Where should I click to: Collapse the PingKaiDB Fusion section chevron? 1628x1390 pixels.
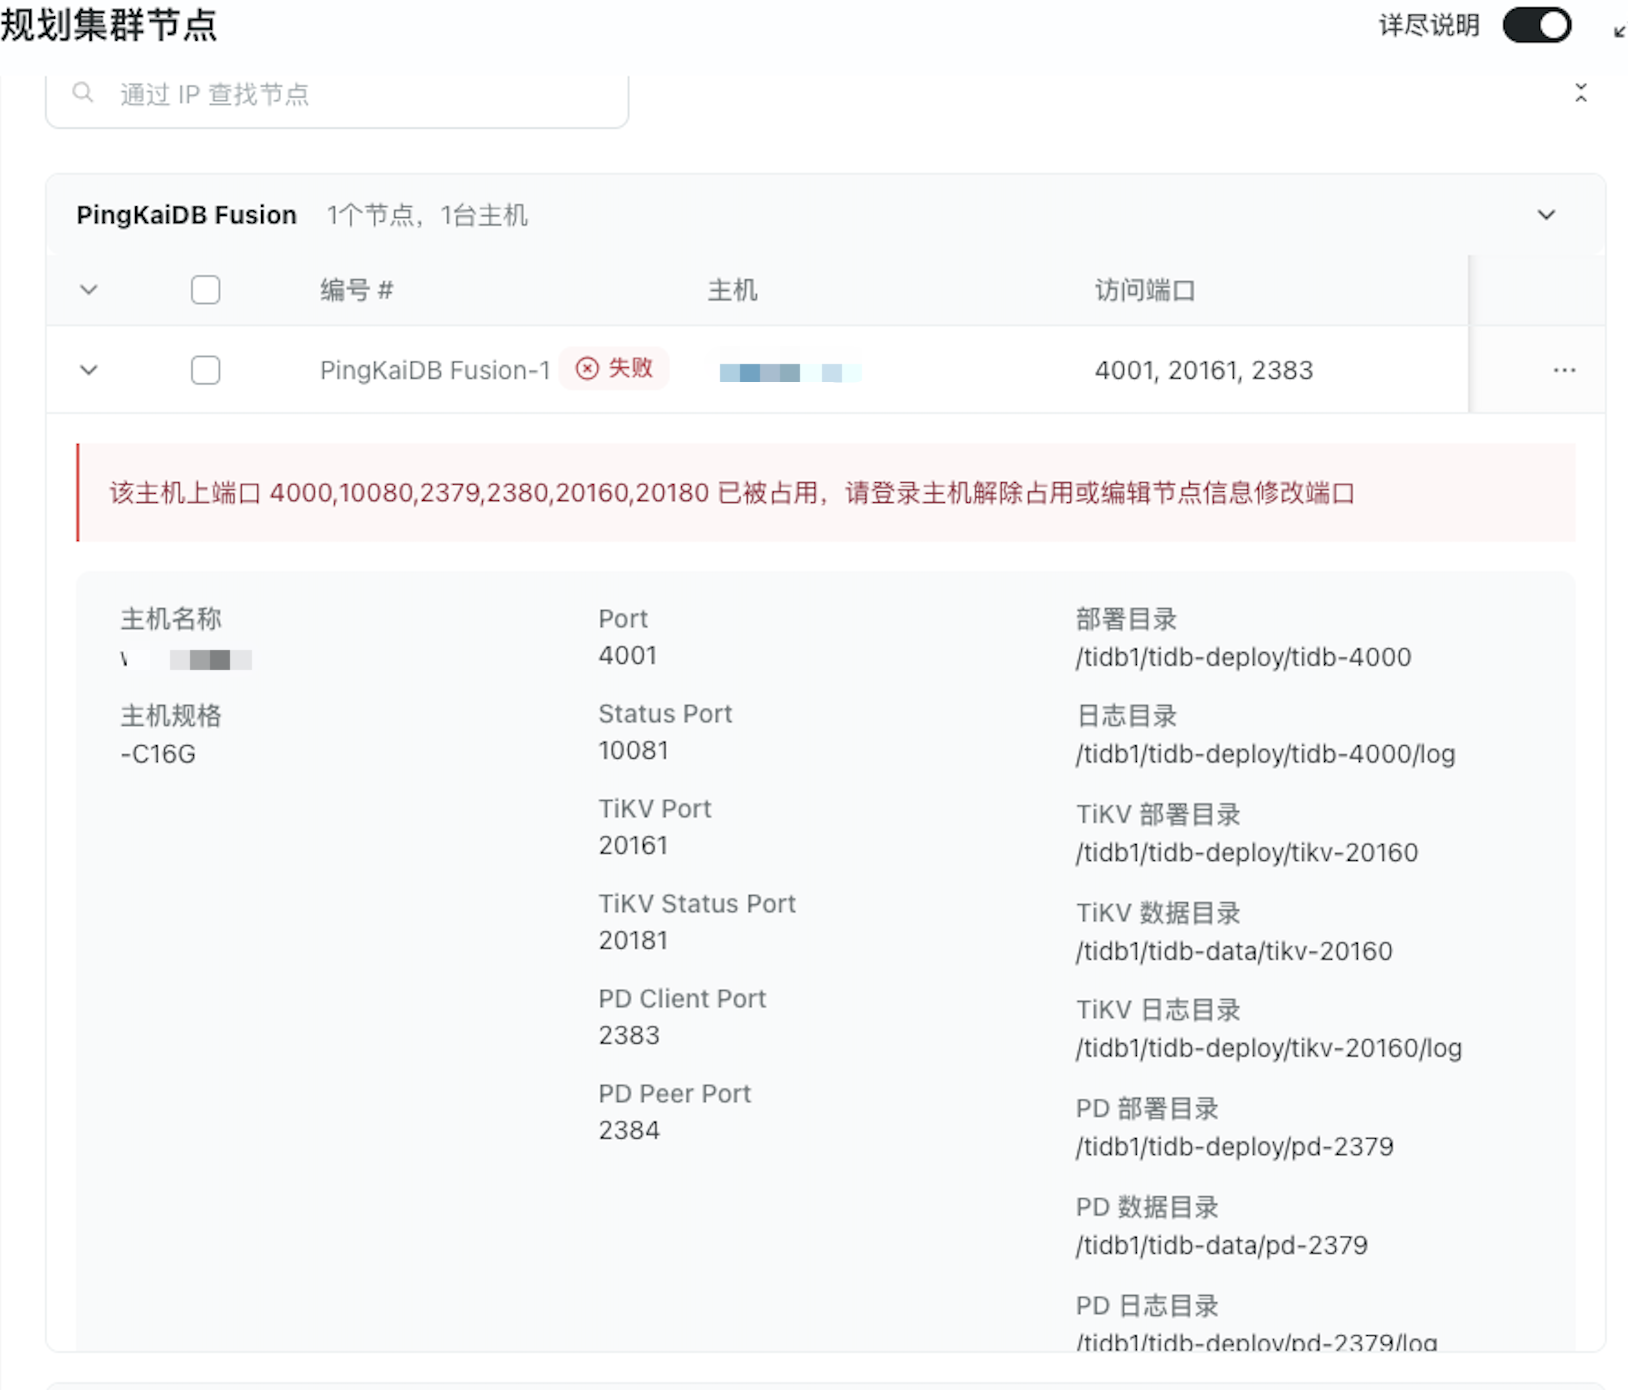[1546, 215]
